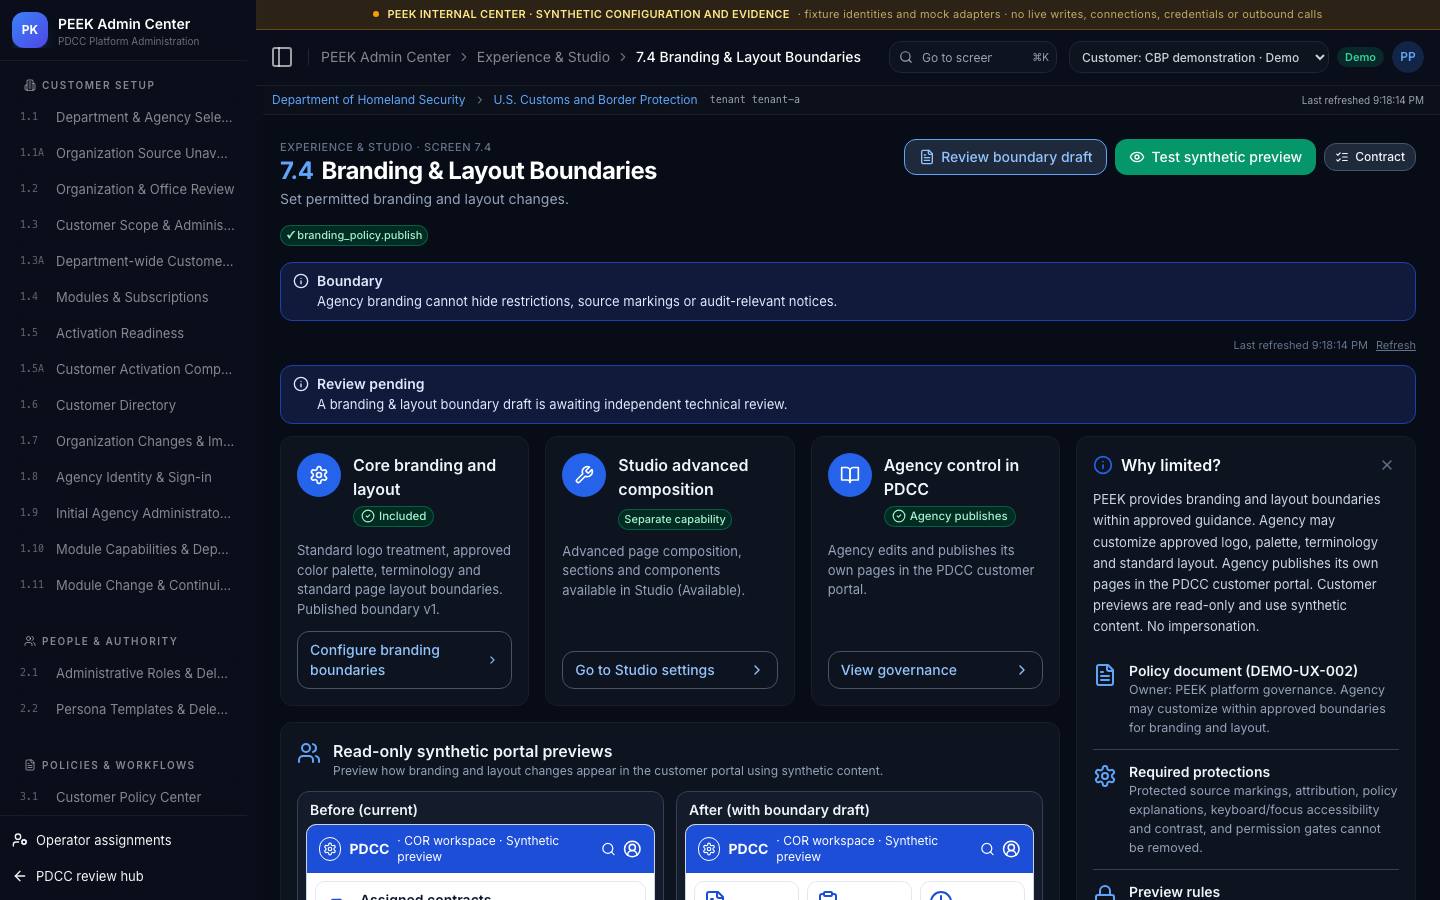Toggle the sidebar panel icon
Screen dimensions: 1440x900
pyautogui.click(x=282, y=57)
